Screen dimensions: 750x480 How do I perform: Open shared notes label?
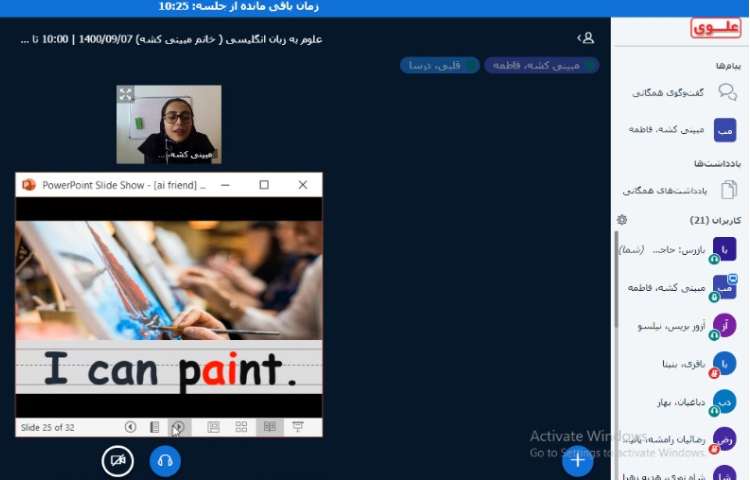tap(665, 190)
